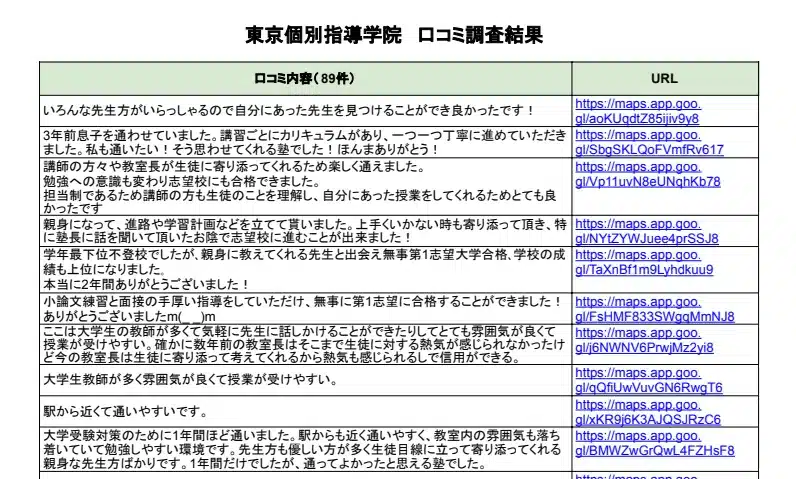Click the review starting 大学受験対策のために1年間
The width and height of the screenshot is (796, 479).
(302, 450)
